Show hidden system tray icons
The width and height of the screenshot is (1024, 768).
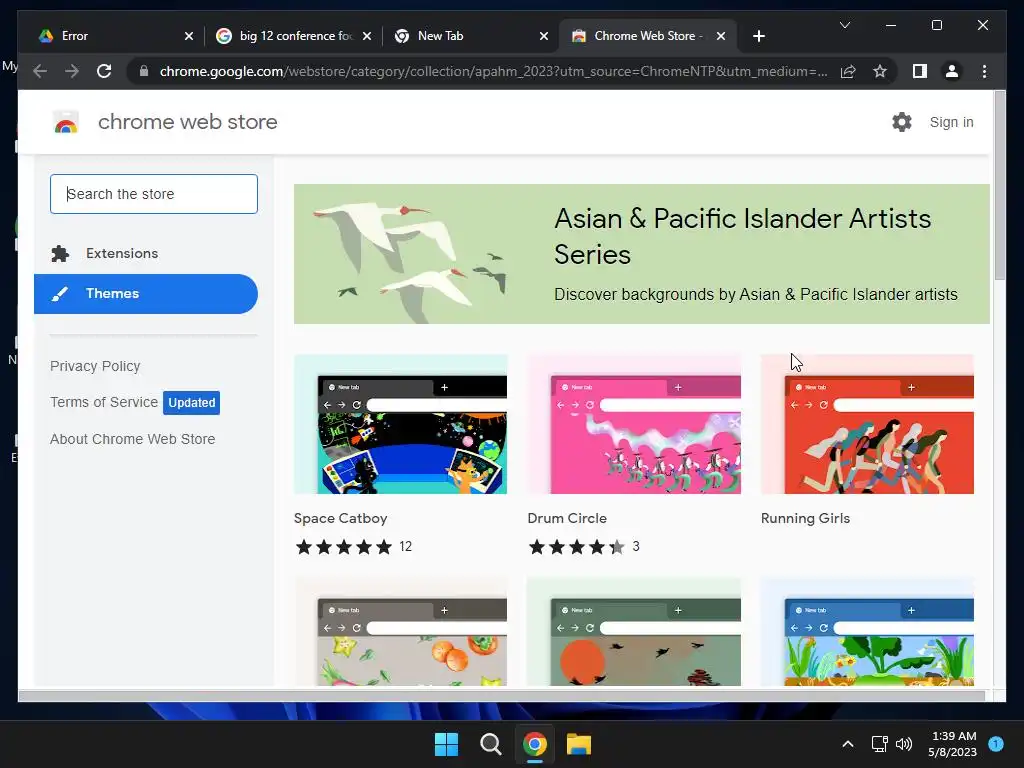click(848, 744)
